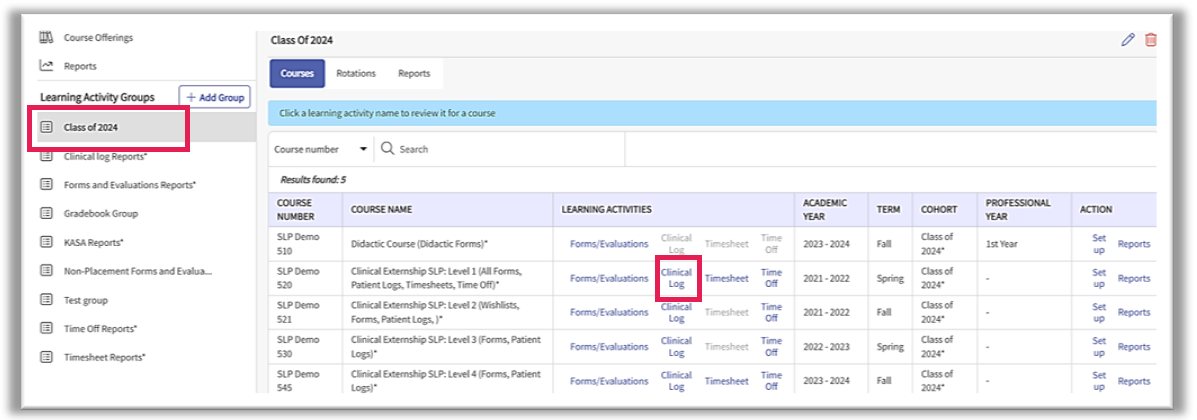Switch to the Rotations tab

point(357,73)
